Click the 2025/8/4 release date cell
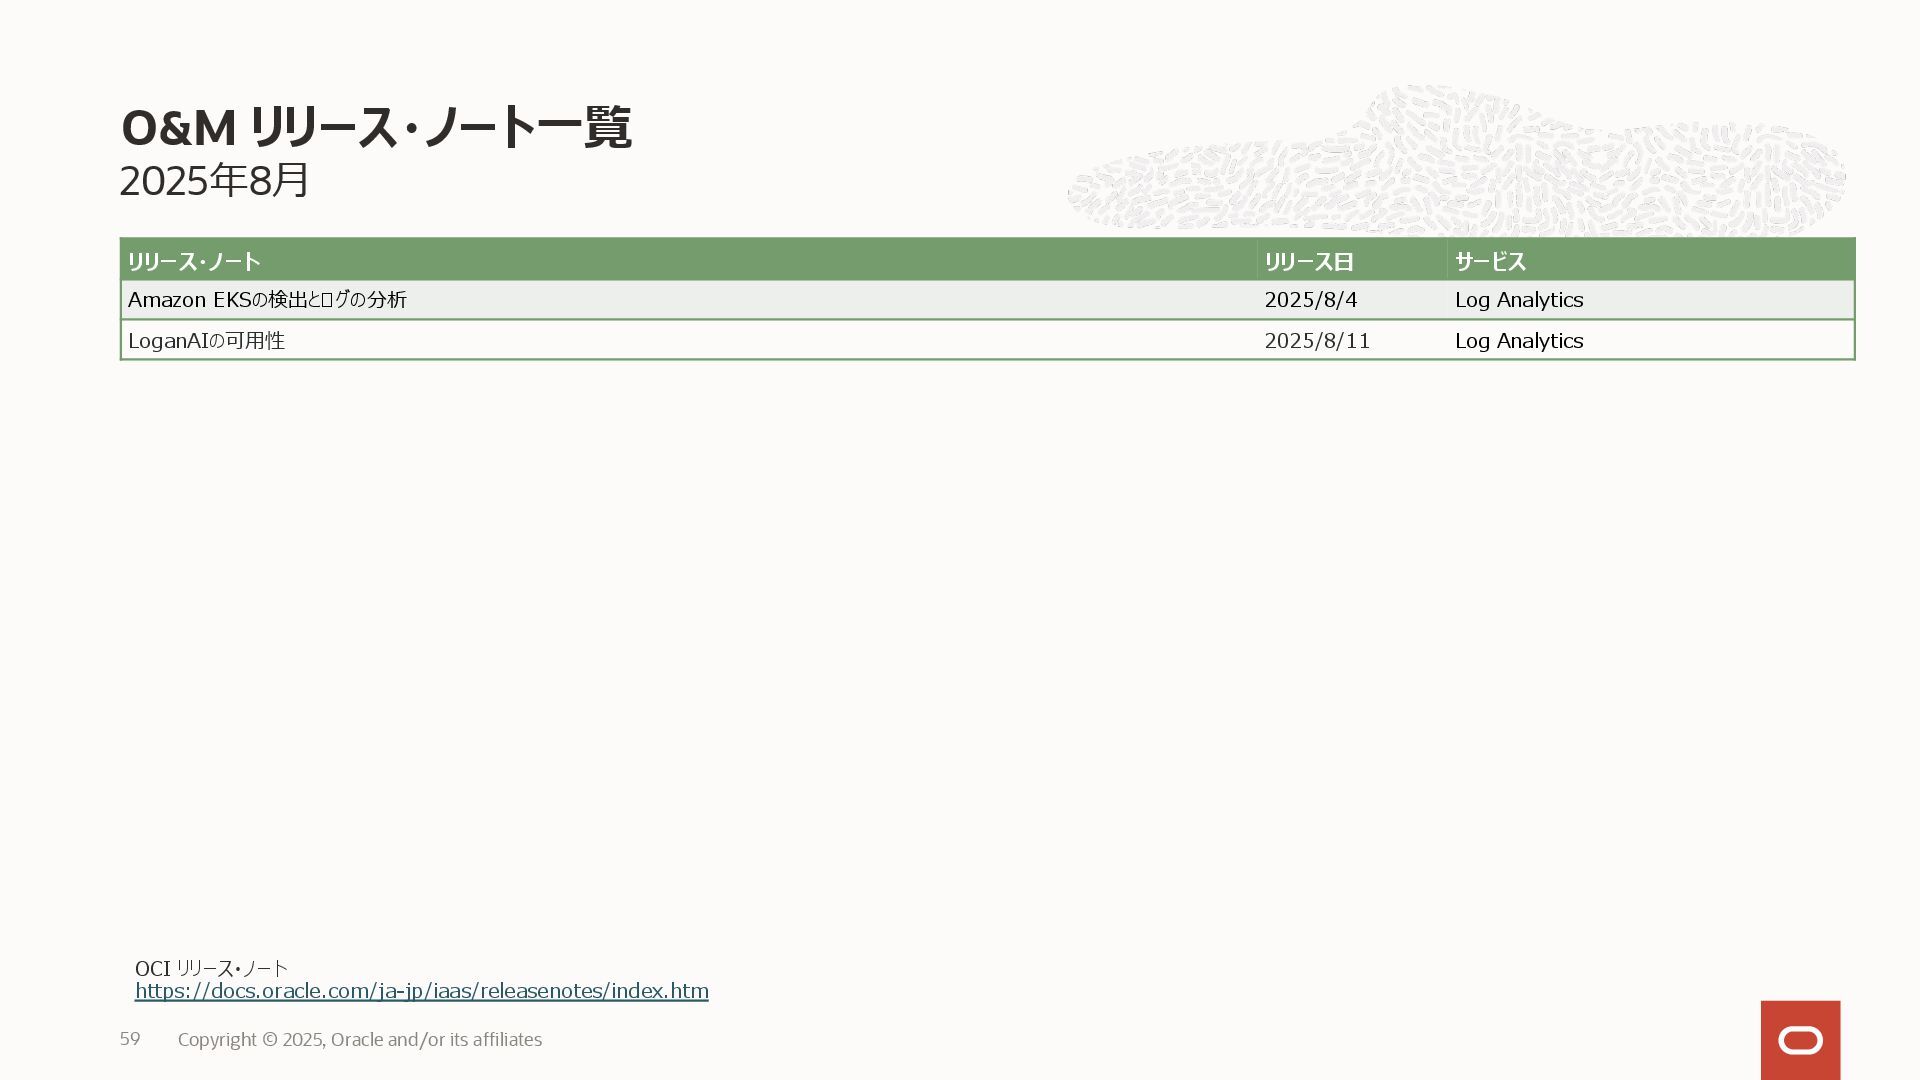Viewport: 1920px width, 1080px height. pyautogui.click(x=1351, y=300)
